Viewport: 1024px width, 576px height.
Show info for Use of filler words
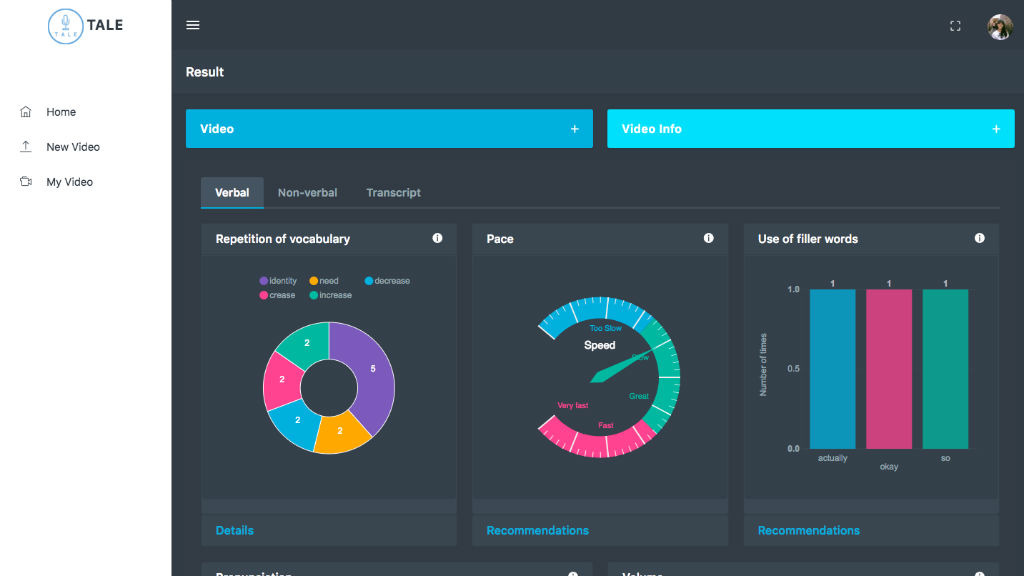coord(979,239)
